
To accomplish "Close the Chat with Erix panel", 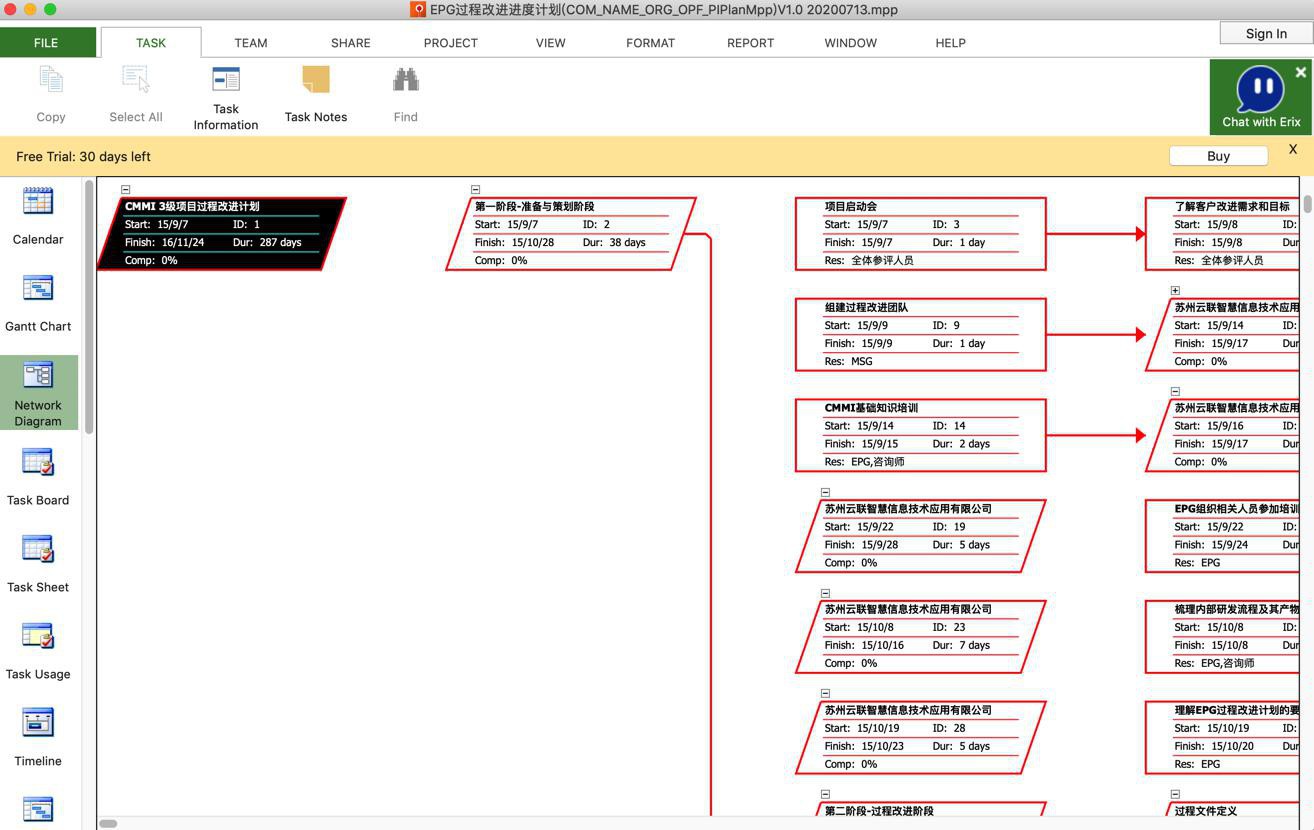I will [x=1300, y=72].
